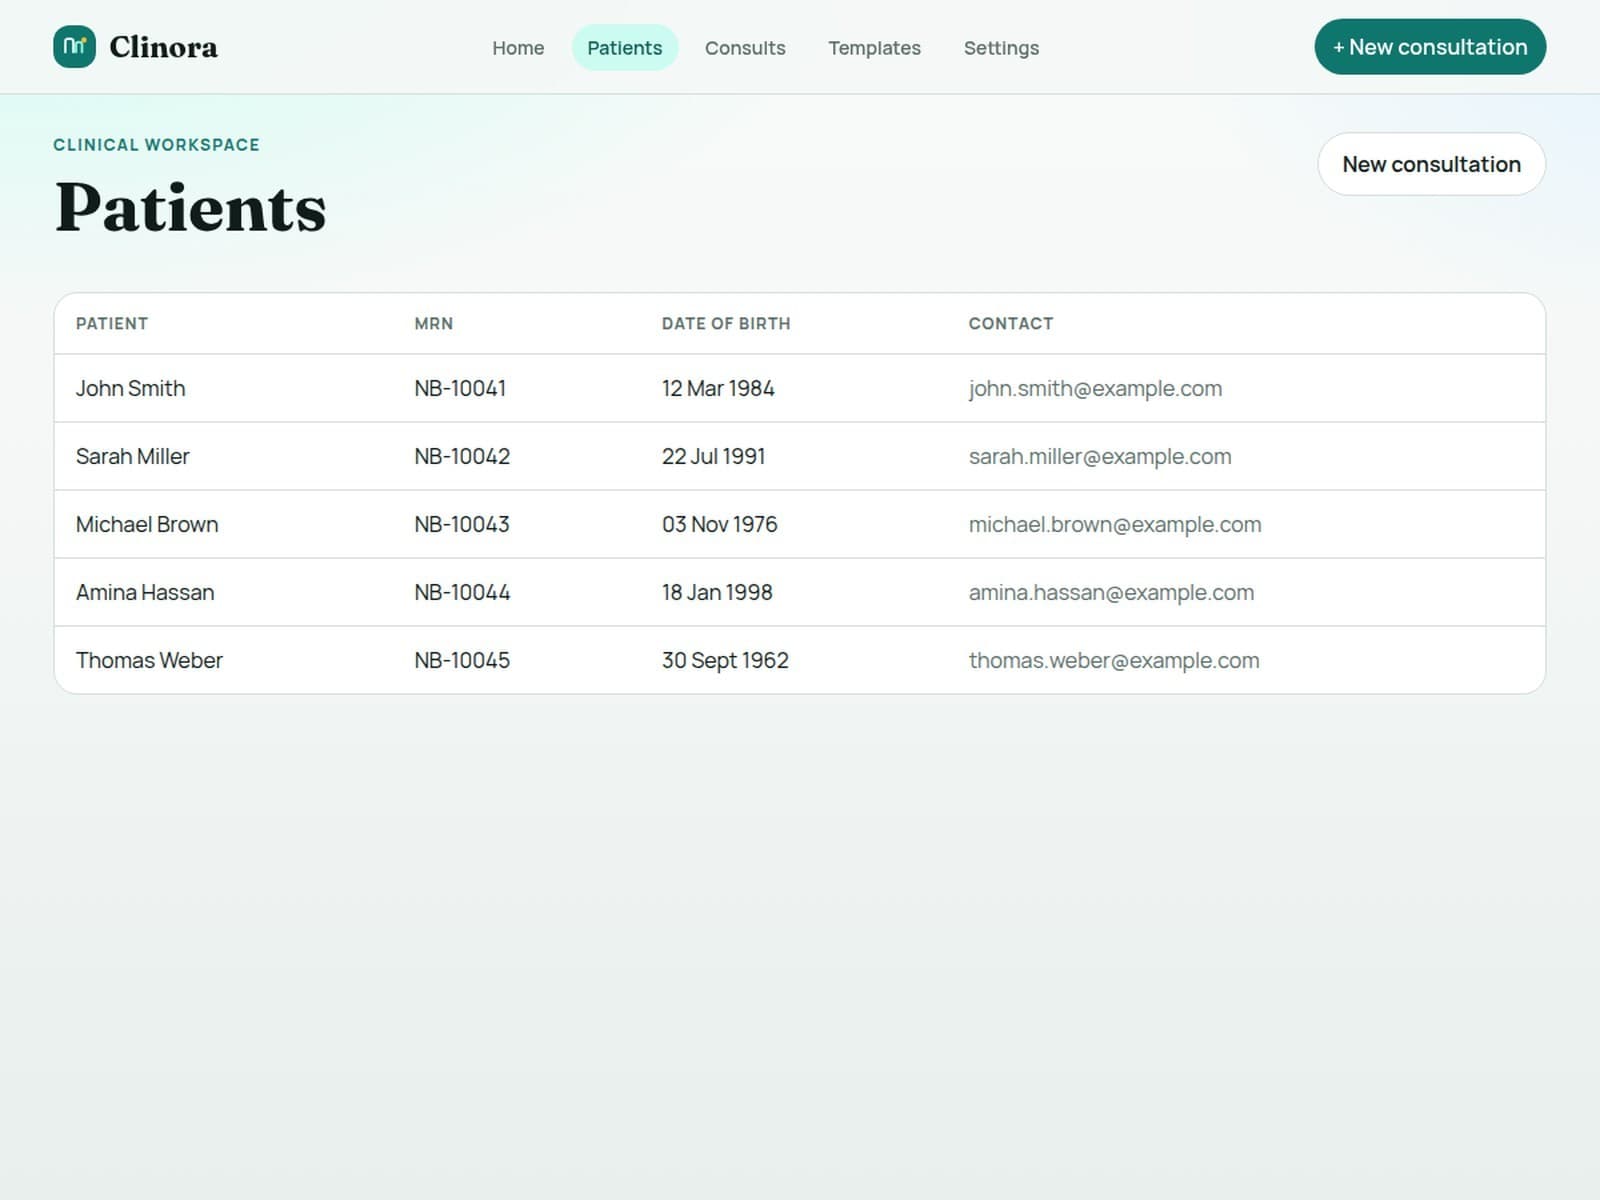Select patient Michael Brown
This screenshot has height=1200, width=1600.
(147, 524)
